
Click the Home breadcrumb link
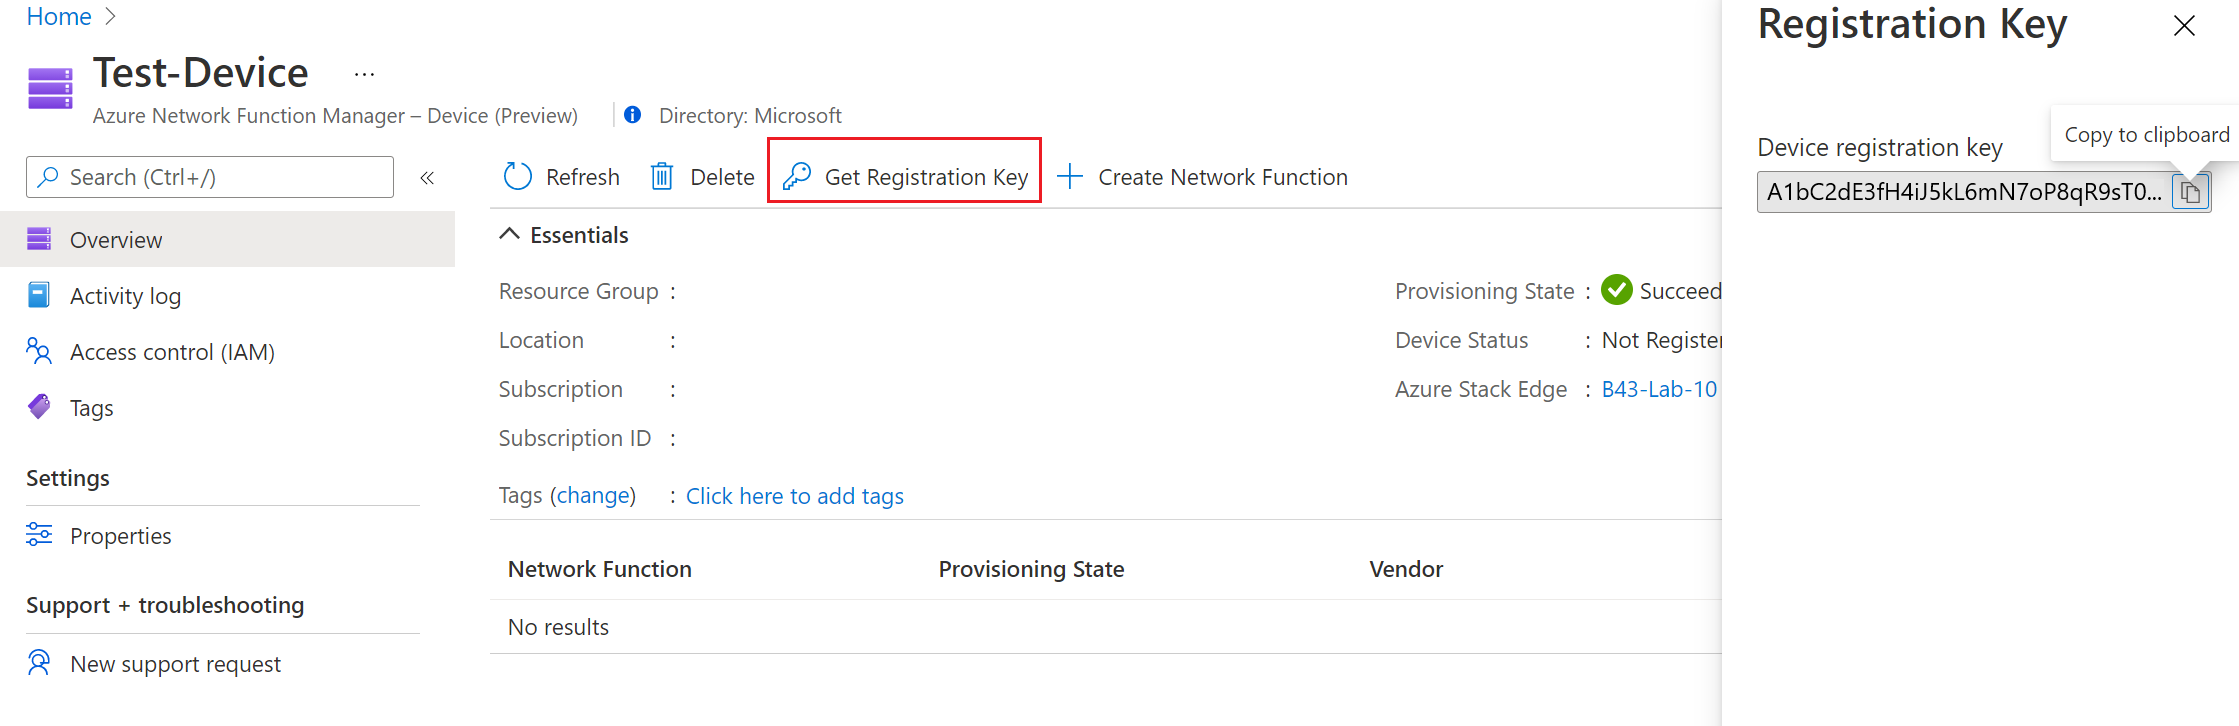59,17
